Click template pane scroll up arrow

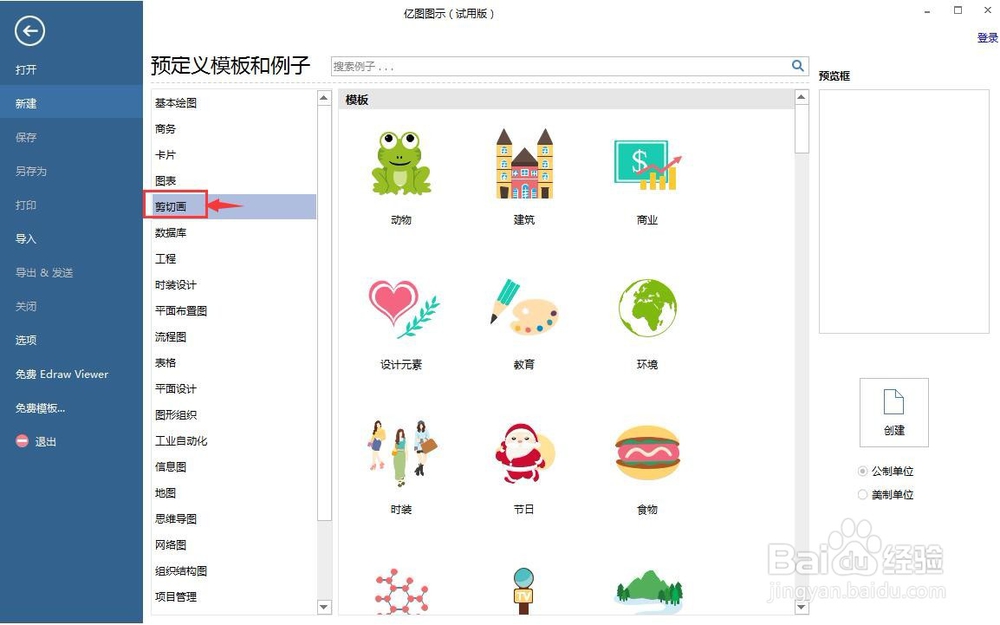[x=802, y=97]
